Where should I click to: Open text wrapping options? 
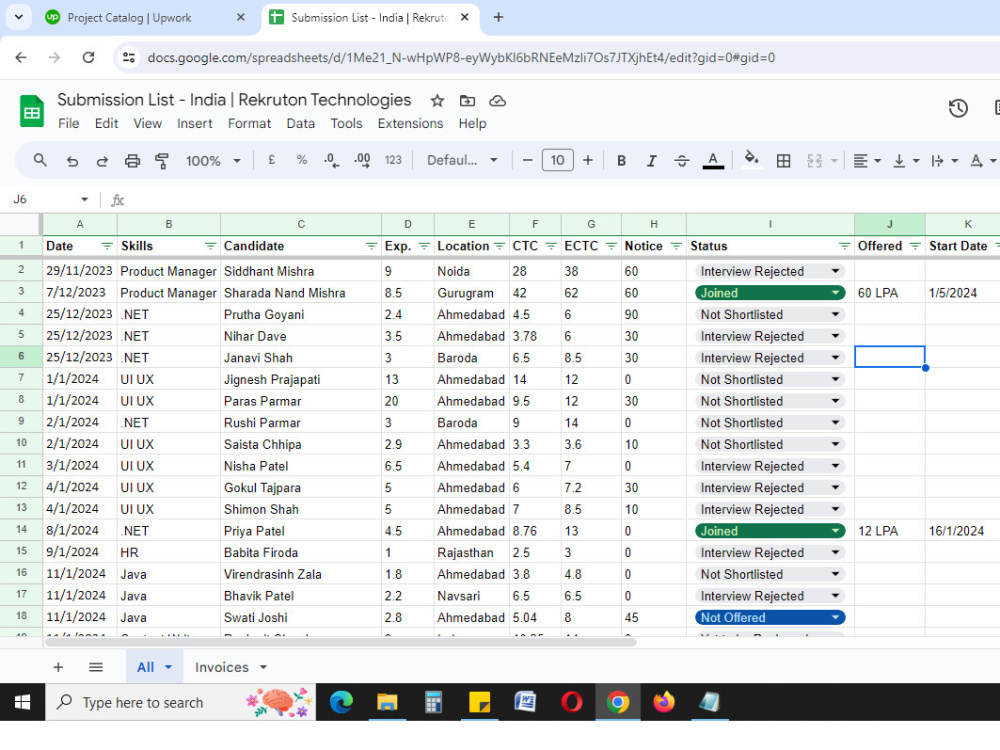pyautogui.click(x=944, y=161)
